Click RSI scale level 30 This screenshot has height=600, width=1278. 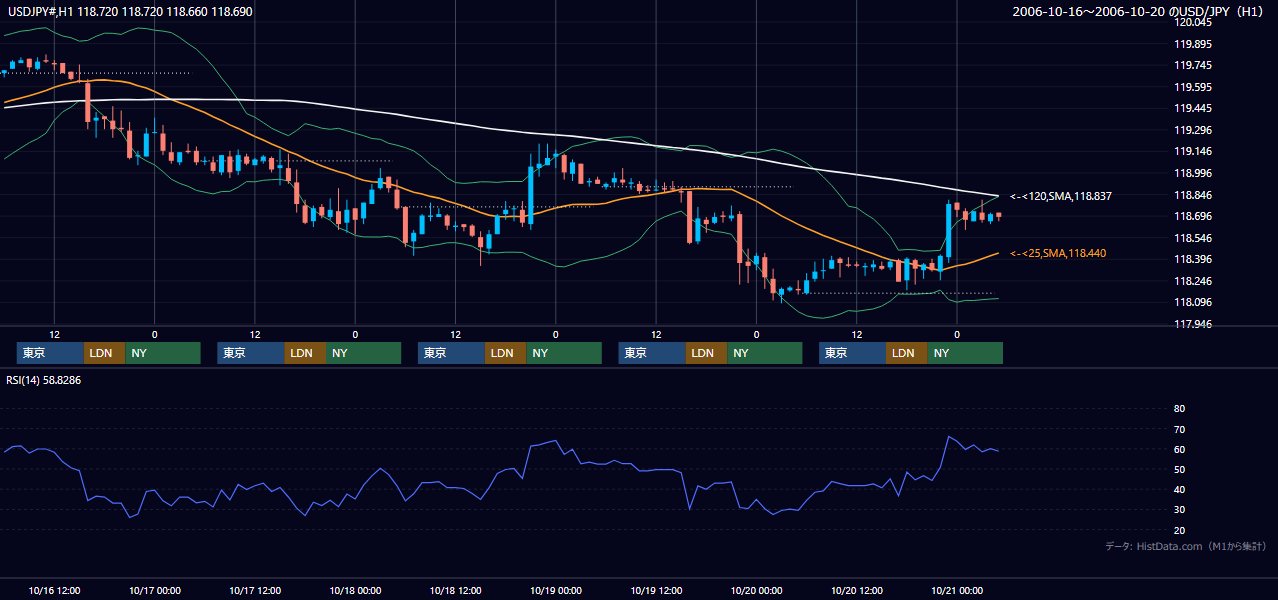[x=1179, y=510]
